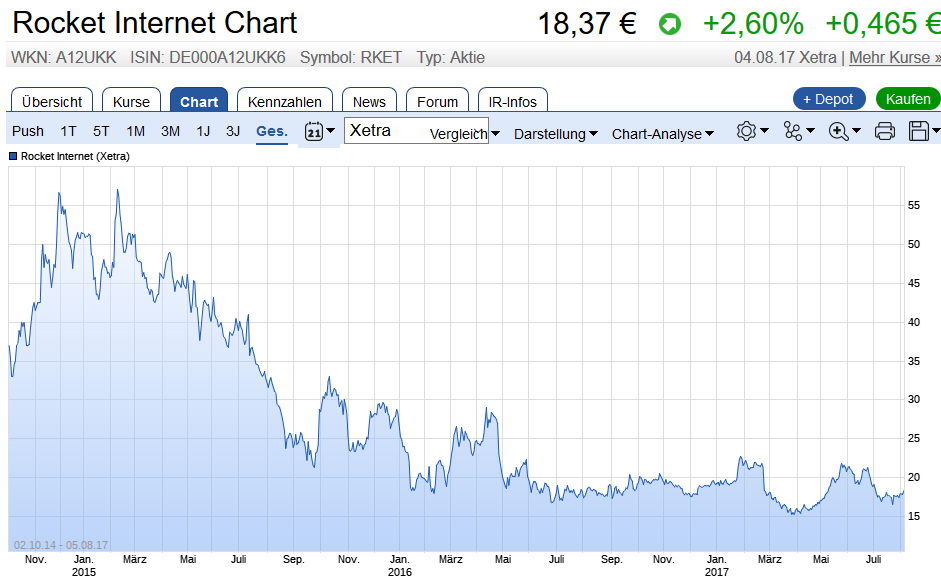Select the 5T timeframe

pyautogui.click(x=101, y=131)
